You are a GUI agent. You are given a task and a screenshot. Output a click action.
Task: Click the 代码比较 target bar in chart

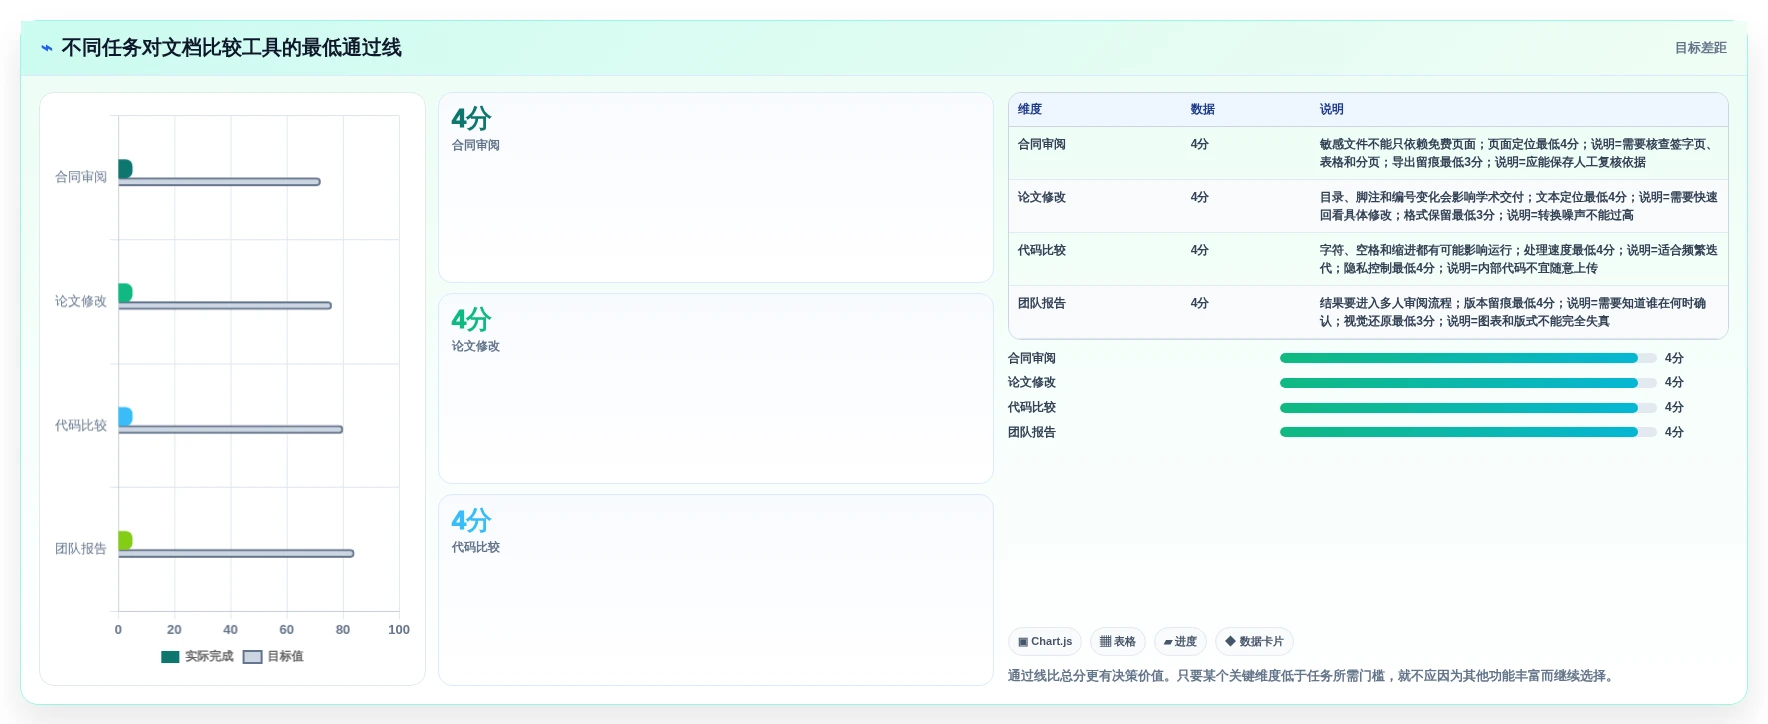(x=230, y=430)
